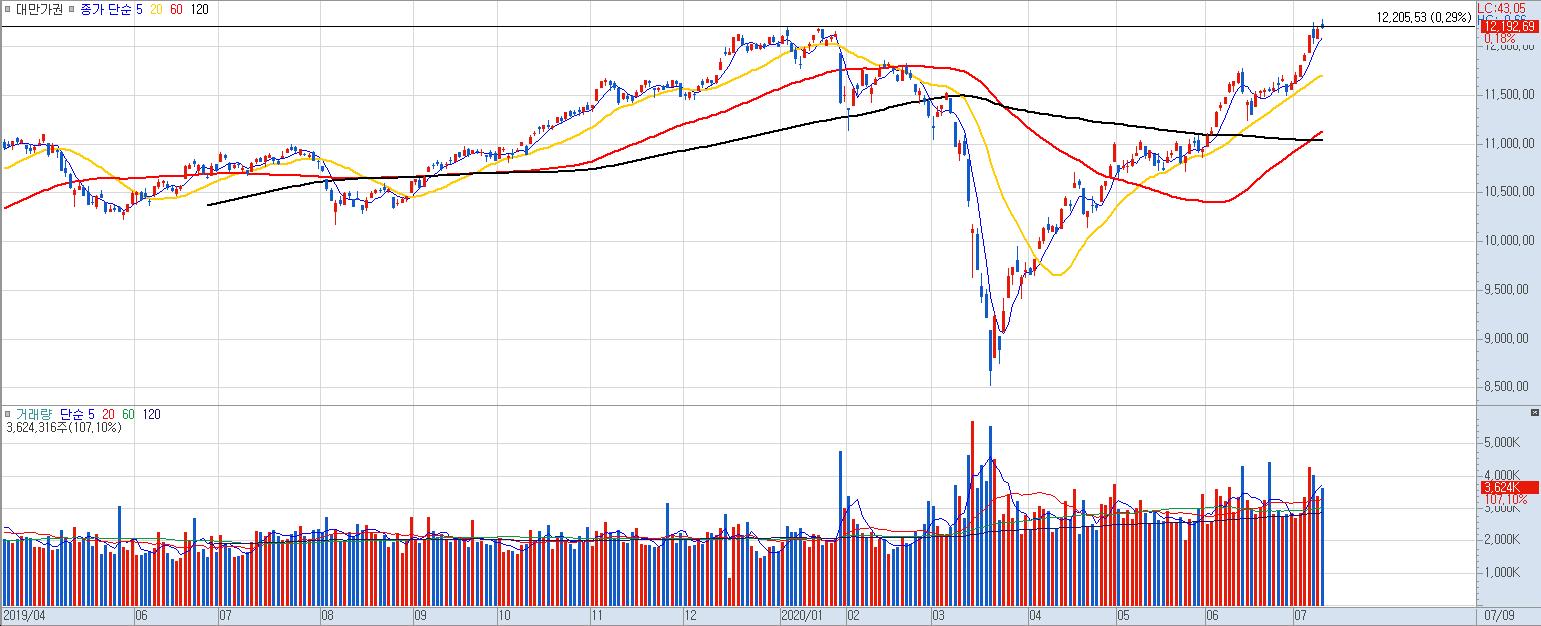Click the 08 month marker on date axis
Viewport: 1541px width, 626px height.
(328, 616)
